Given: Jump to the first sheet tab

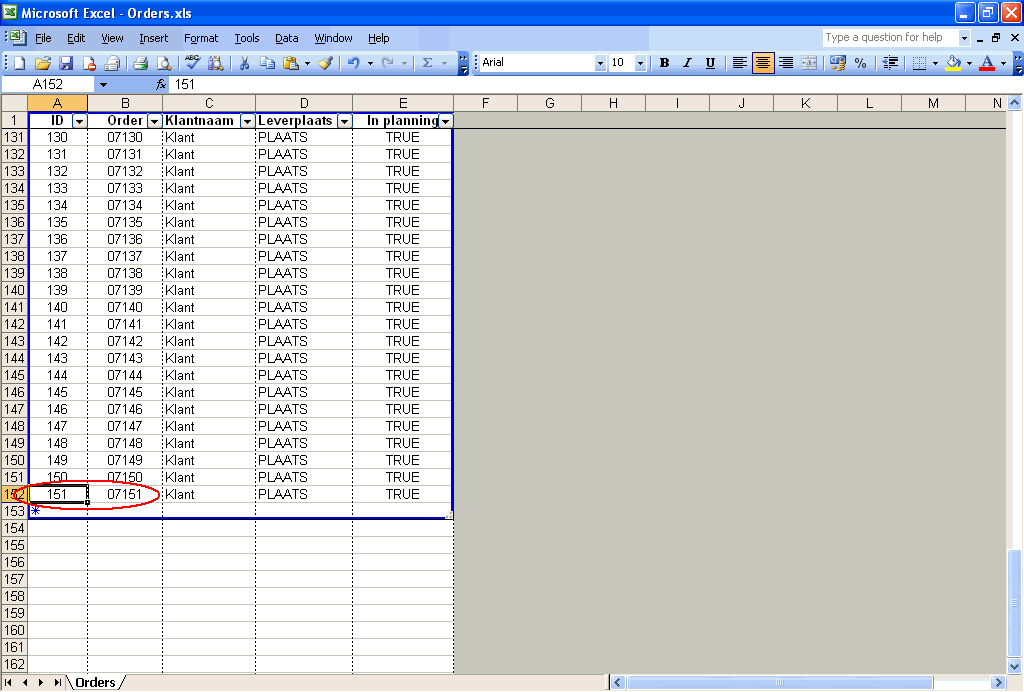Looking at the screenshot, I should point(8,682).
